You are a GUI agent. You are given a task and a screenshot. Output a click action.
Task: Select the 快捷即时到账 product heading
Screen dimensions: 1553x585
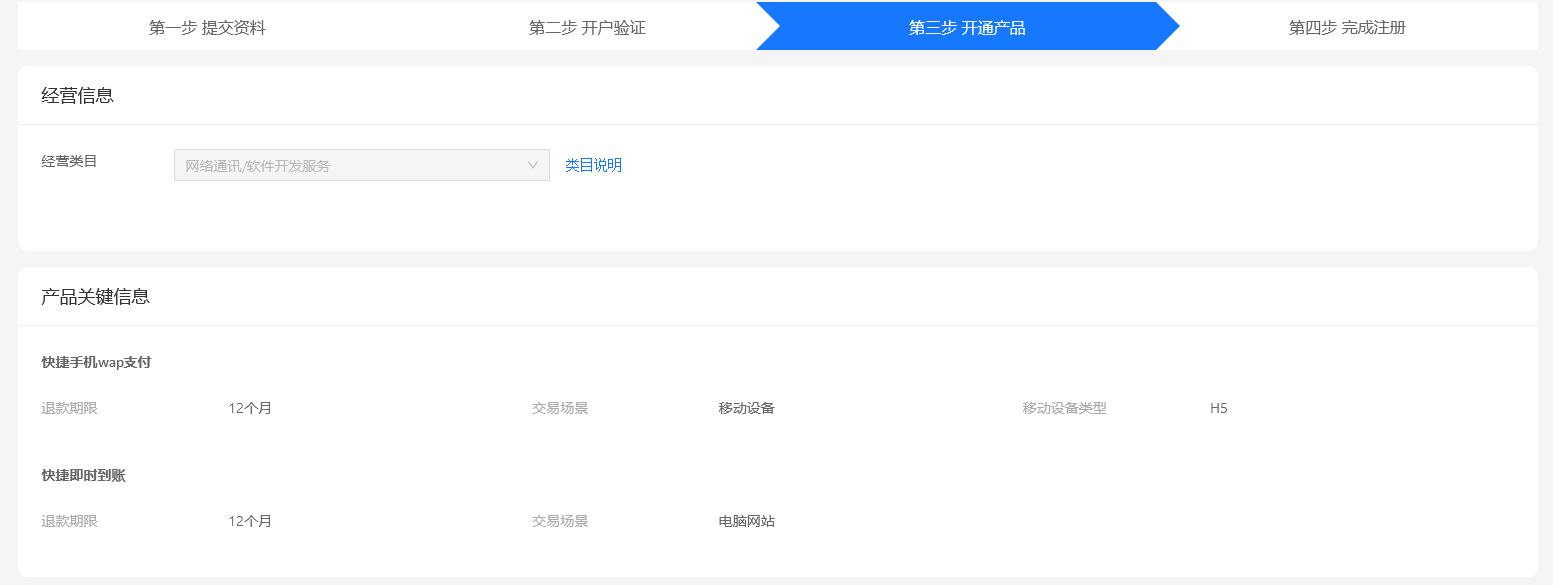[x=83, y=475]
